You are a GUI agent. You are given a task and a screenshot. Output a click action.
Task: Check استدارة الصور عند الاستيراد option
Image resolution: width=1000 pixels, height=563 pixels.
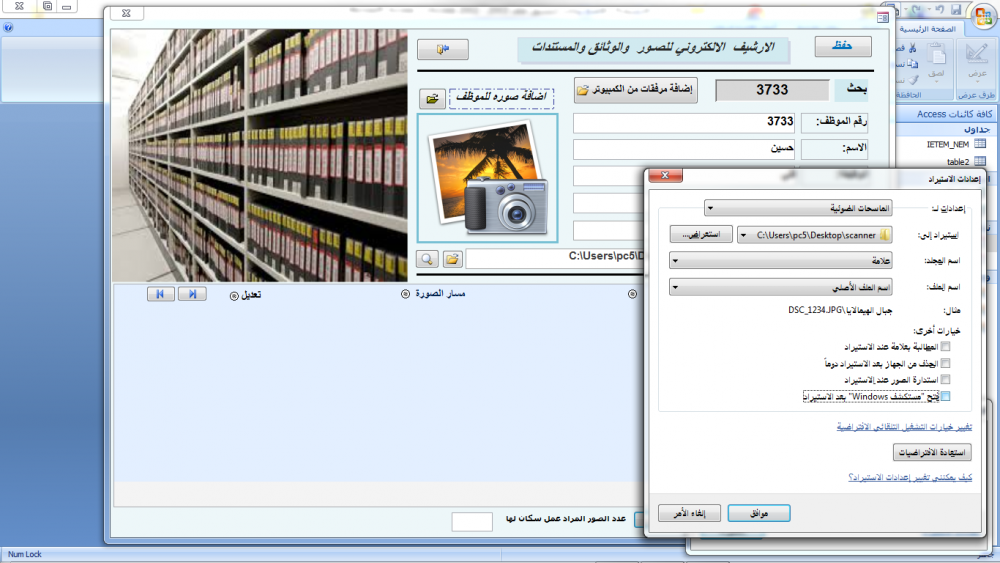(x=945, y=379)
